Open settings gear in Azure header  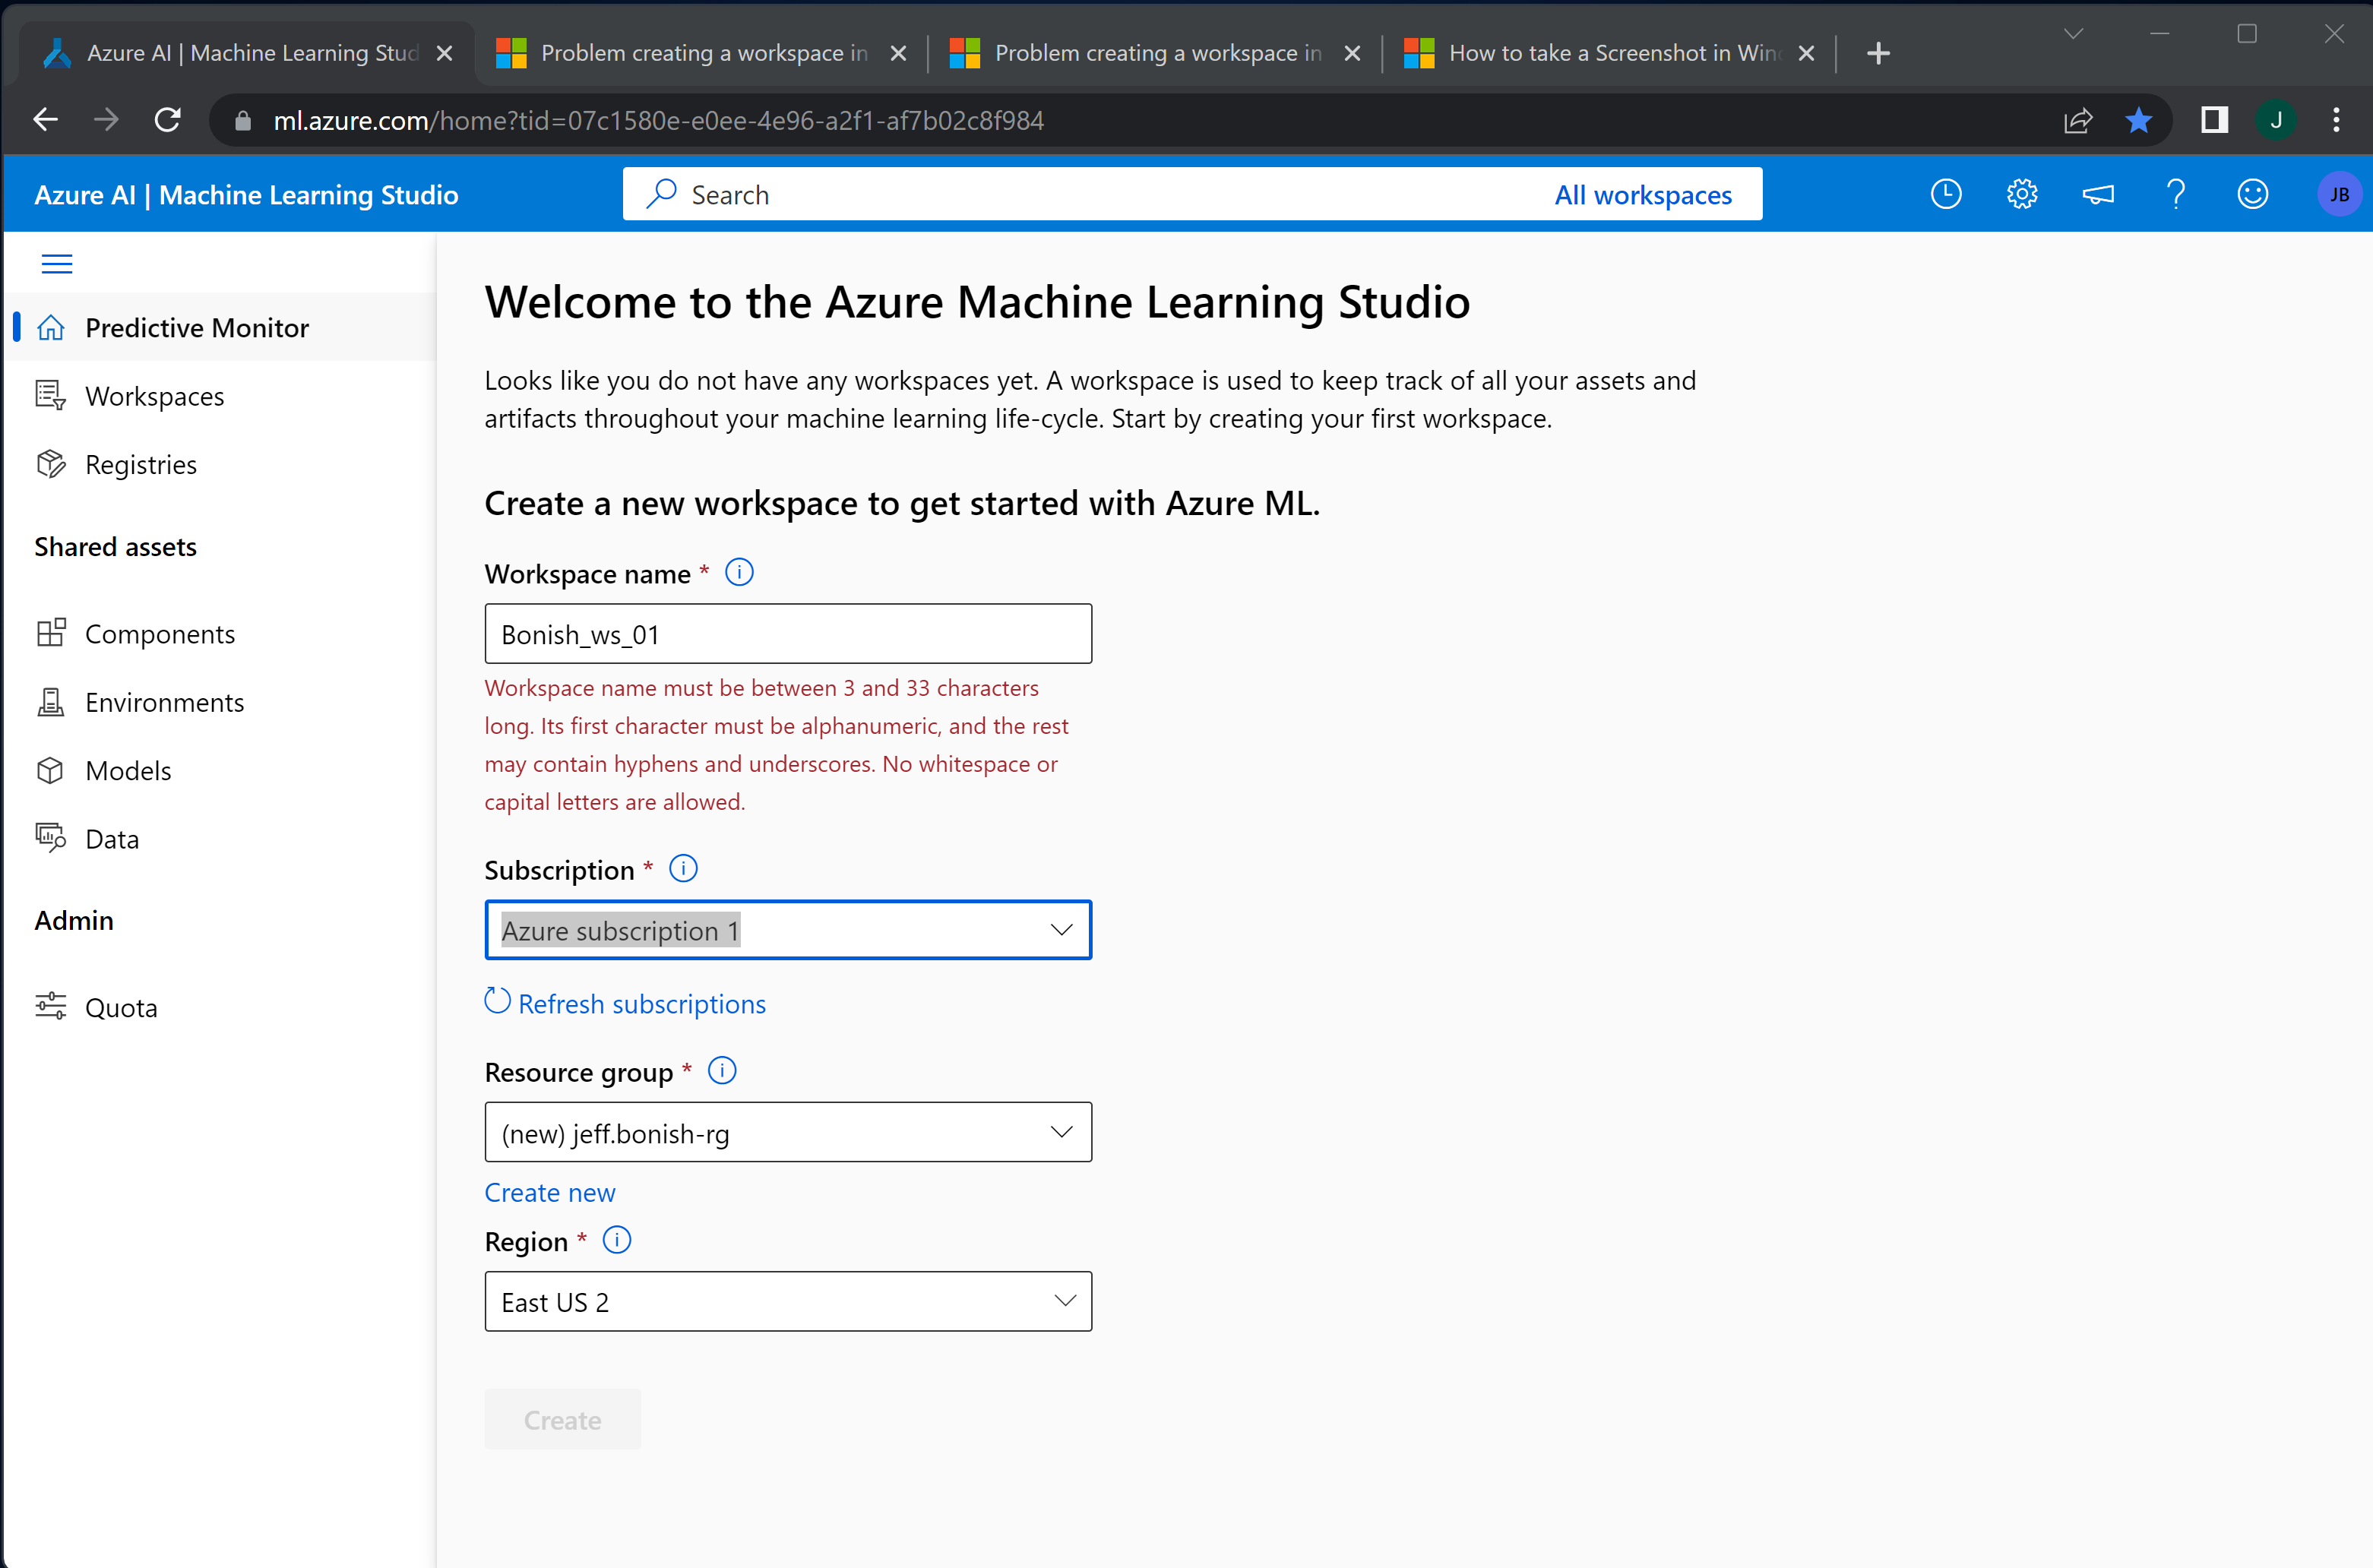(2022, 194)
